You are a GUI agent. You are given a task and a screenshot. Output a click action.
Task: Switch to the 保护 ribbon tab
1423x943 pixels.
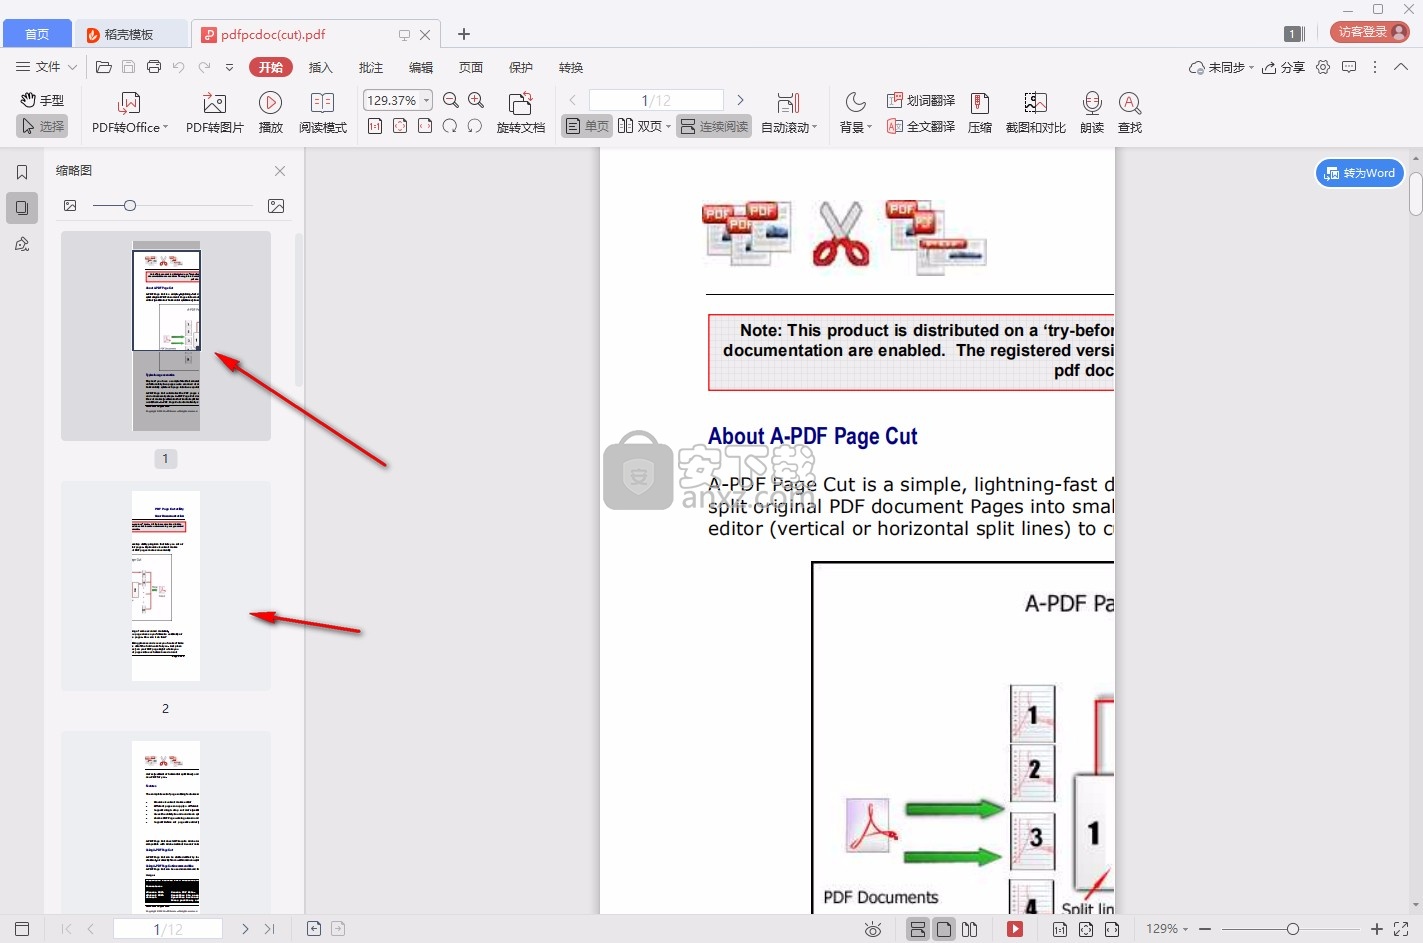tap(521, 67)
